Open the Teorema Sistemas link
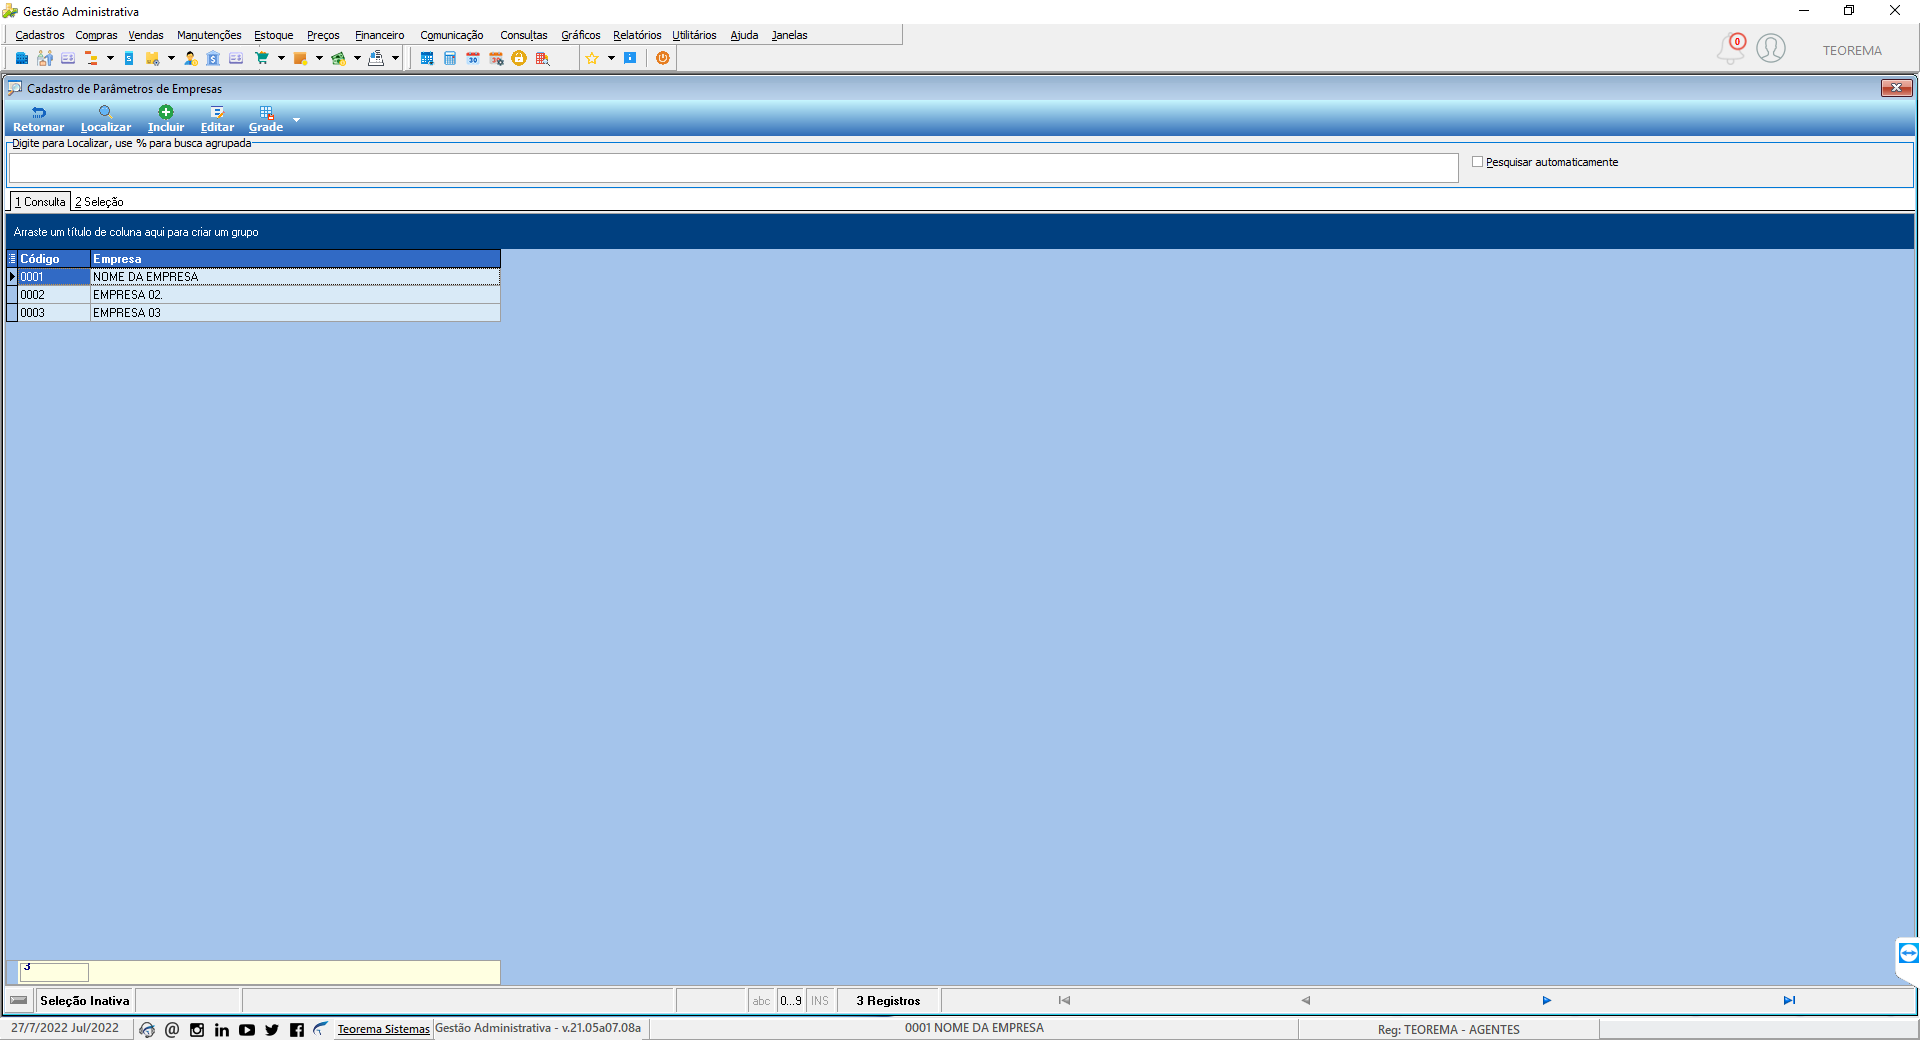Viewport: 1920px width, 1040px height. (383, 1029)
